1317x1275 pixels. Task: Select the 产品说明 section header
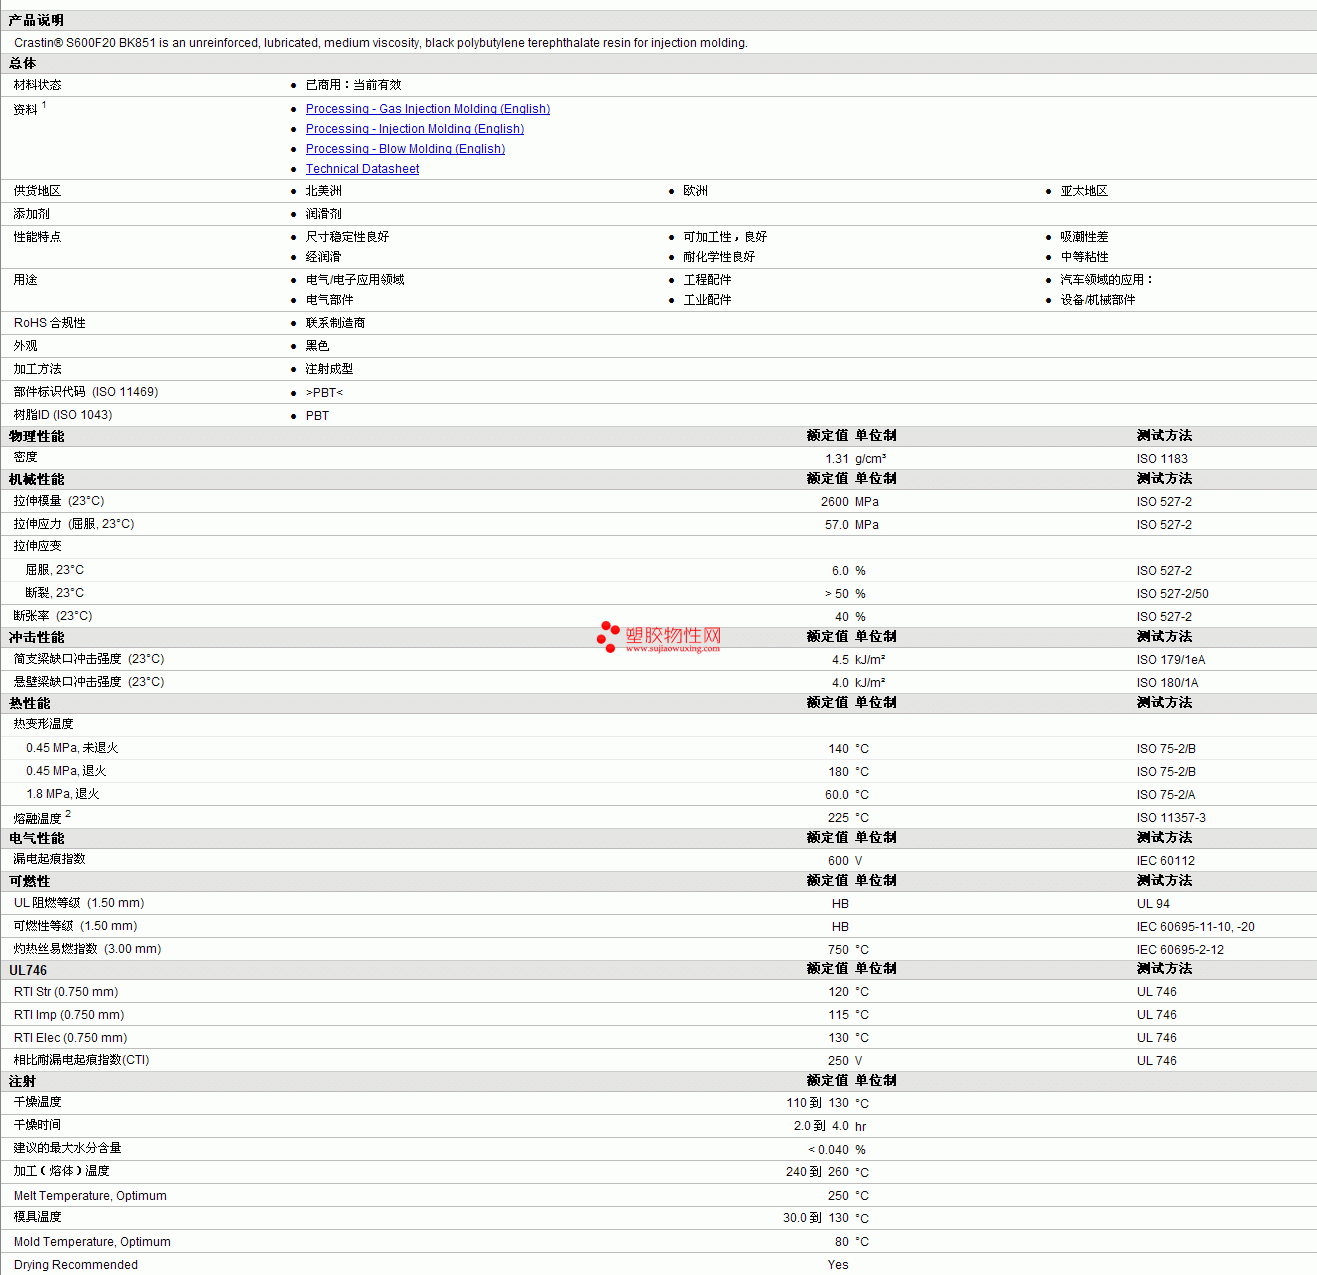pyautogui.click(x=36, y=21)
